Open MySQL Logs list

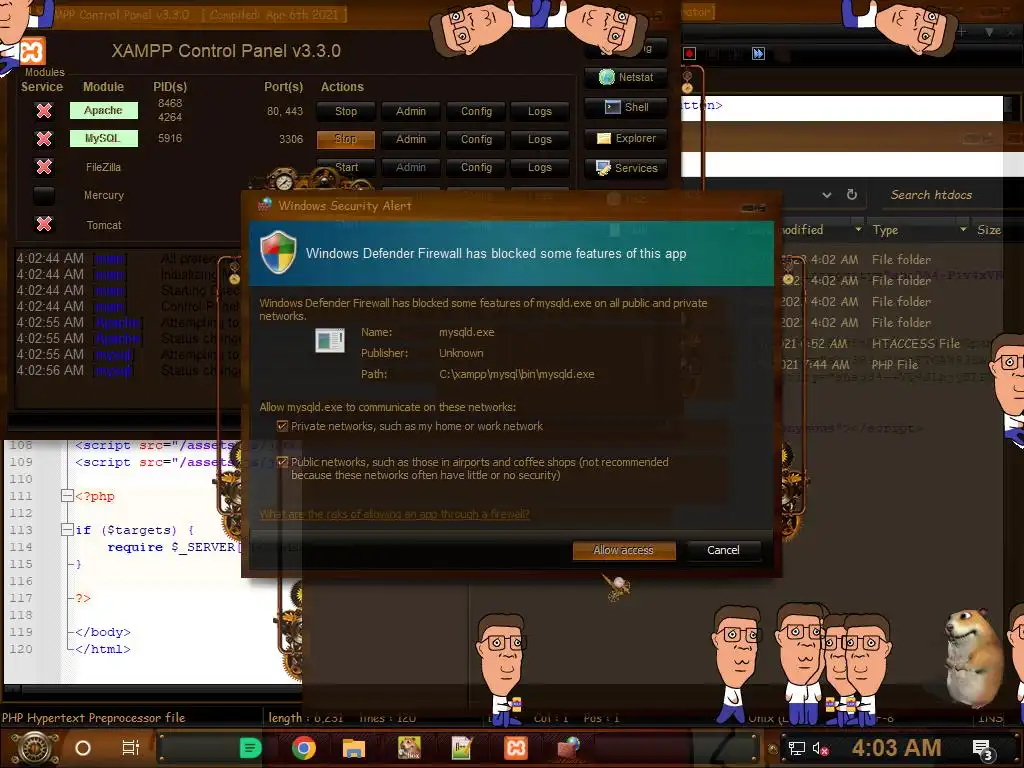point(539,139)
